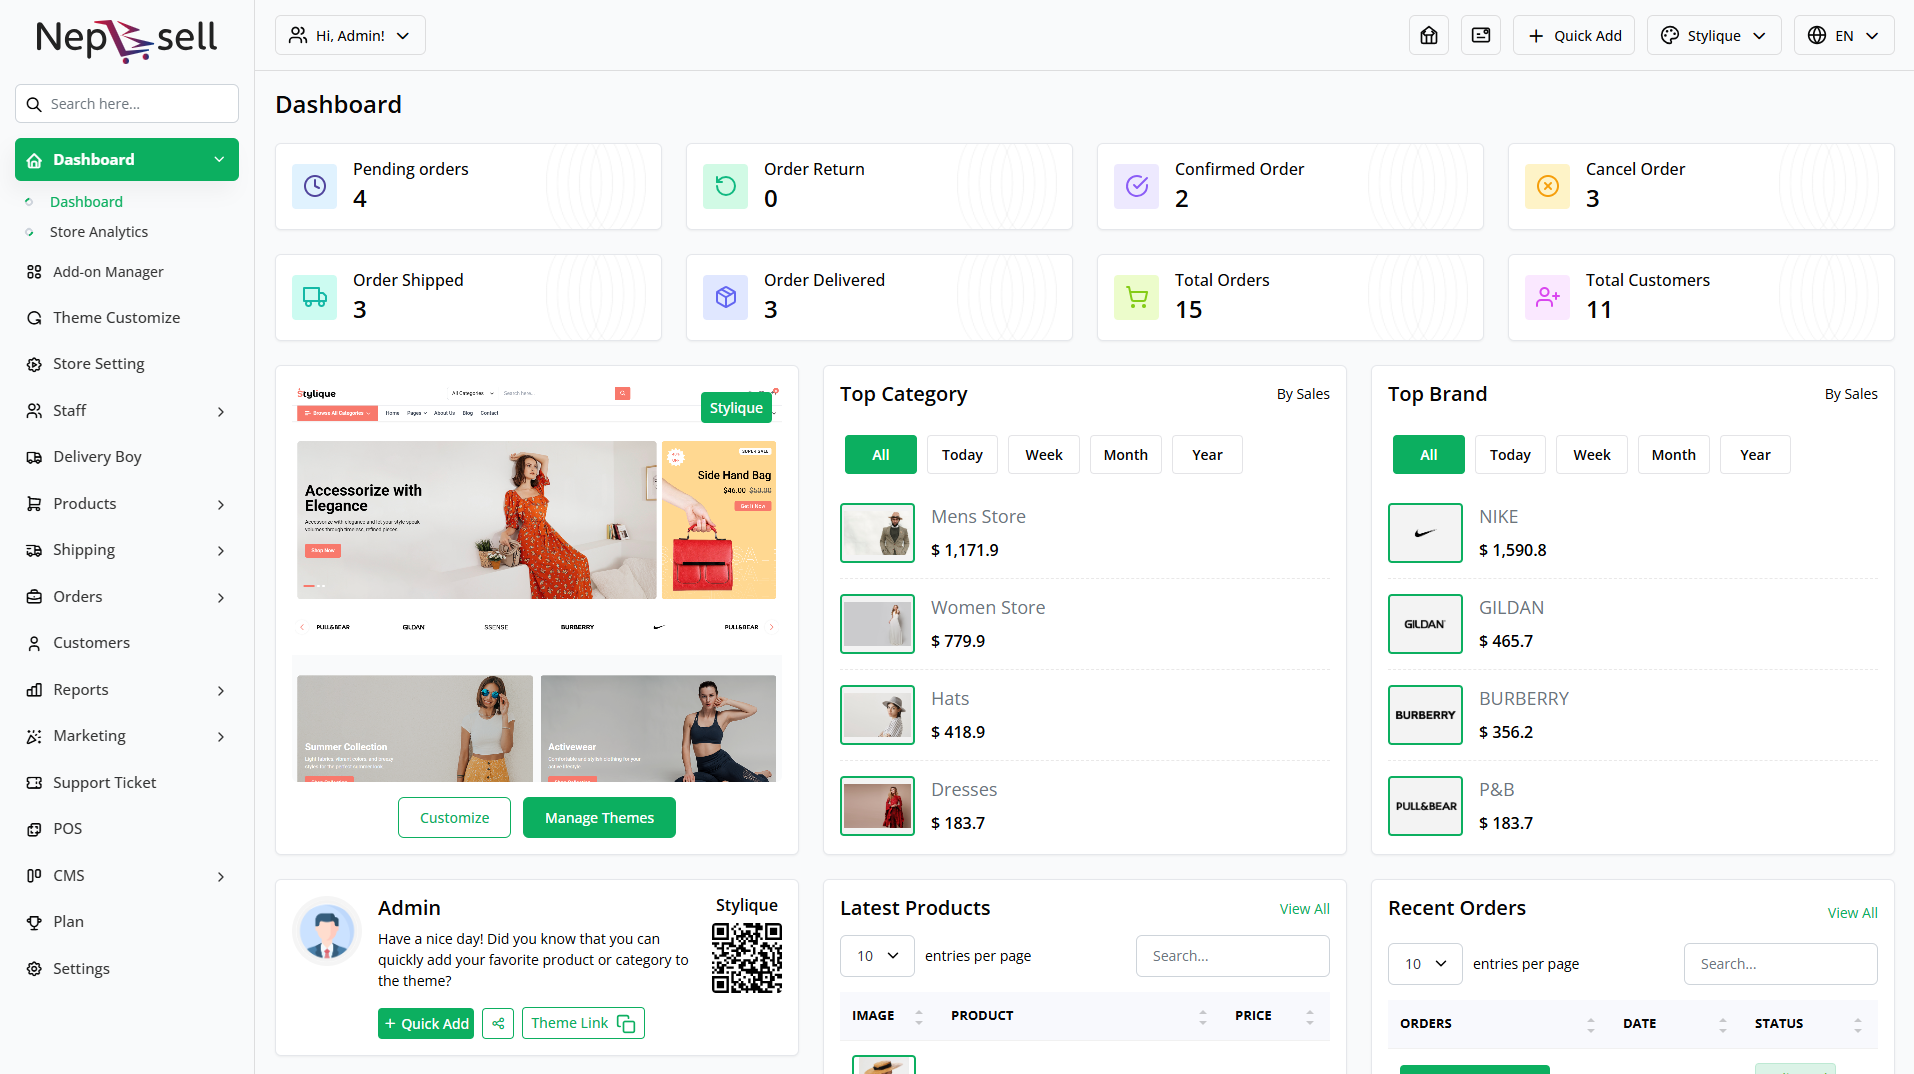
Task: Expand the Reports sidebar menu
Action: pos(127,690)
